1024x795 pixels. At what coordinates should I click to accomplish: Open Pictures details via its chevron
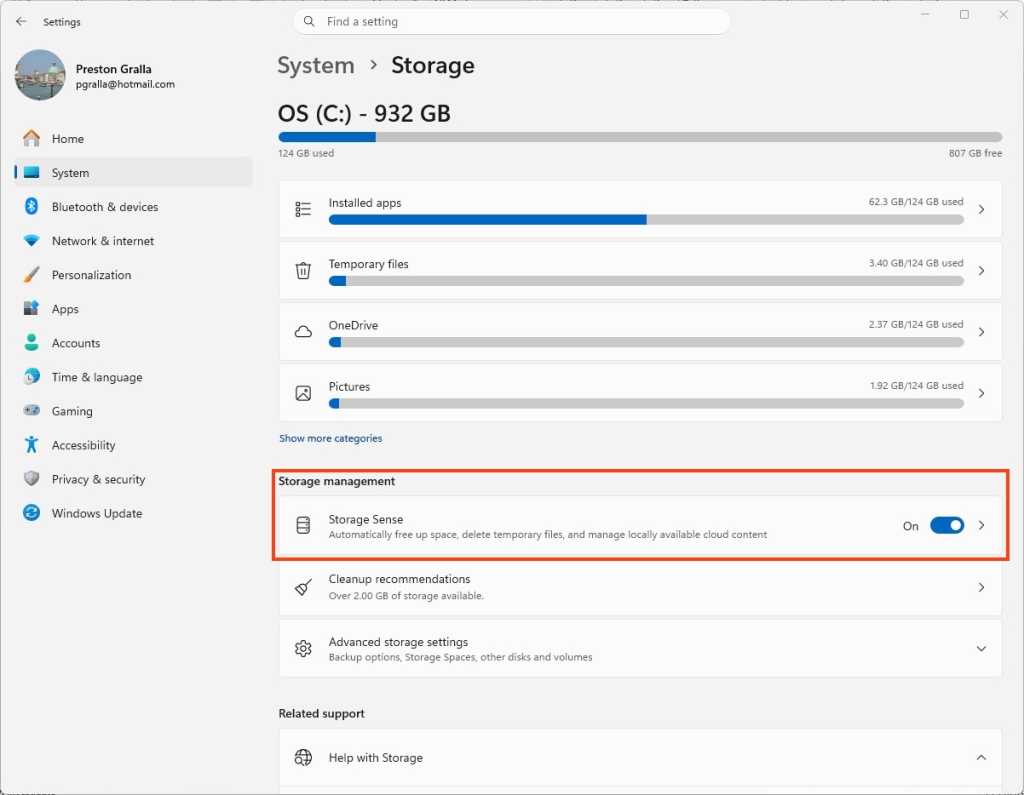click(981, 393)
